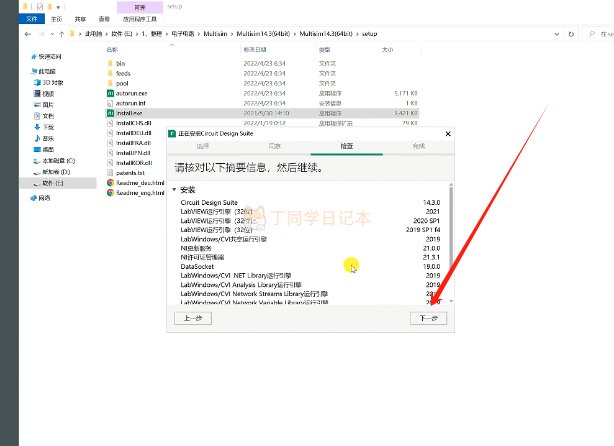Viewport: 614px width, 446px height.
Task: Open recent locations dropdown in Explorer
Action: [52, 34]
